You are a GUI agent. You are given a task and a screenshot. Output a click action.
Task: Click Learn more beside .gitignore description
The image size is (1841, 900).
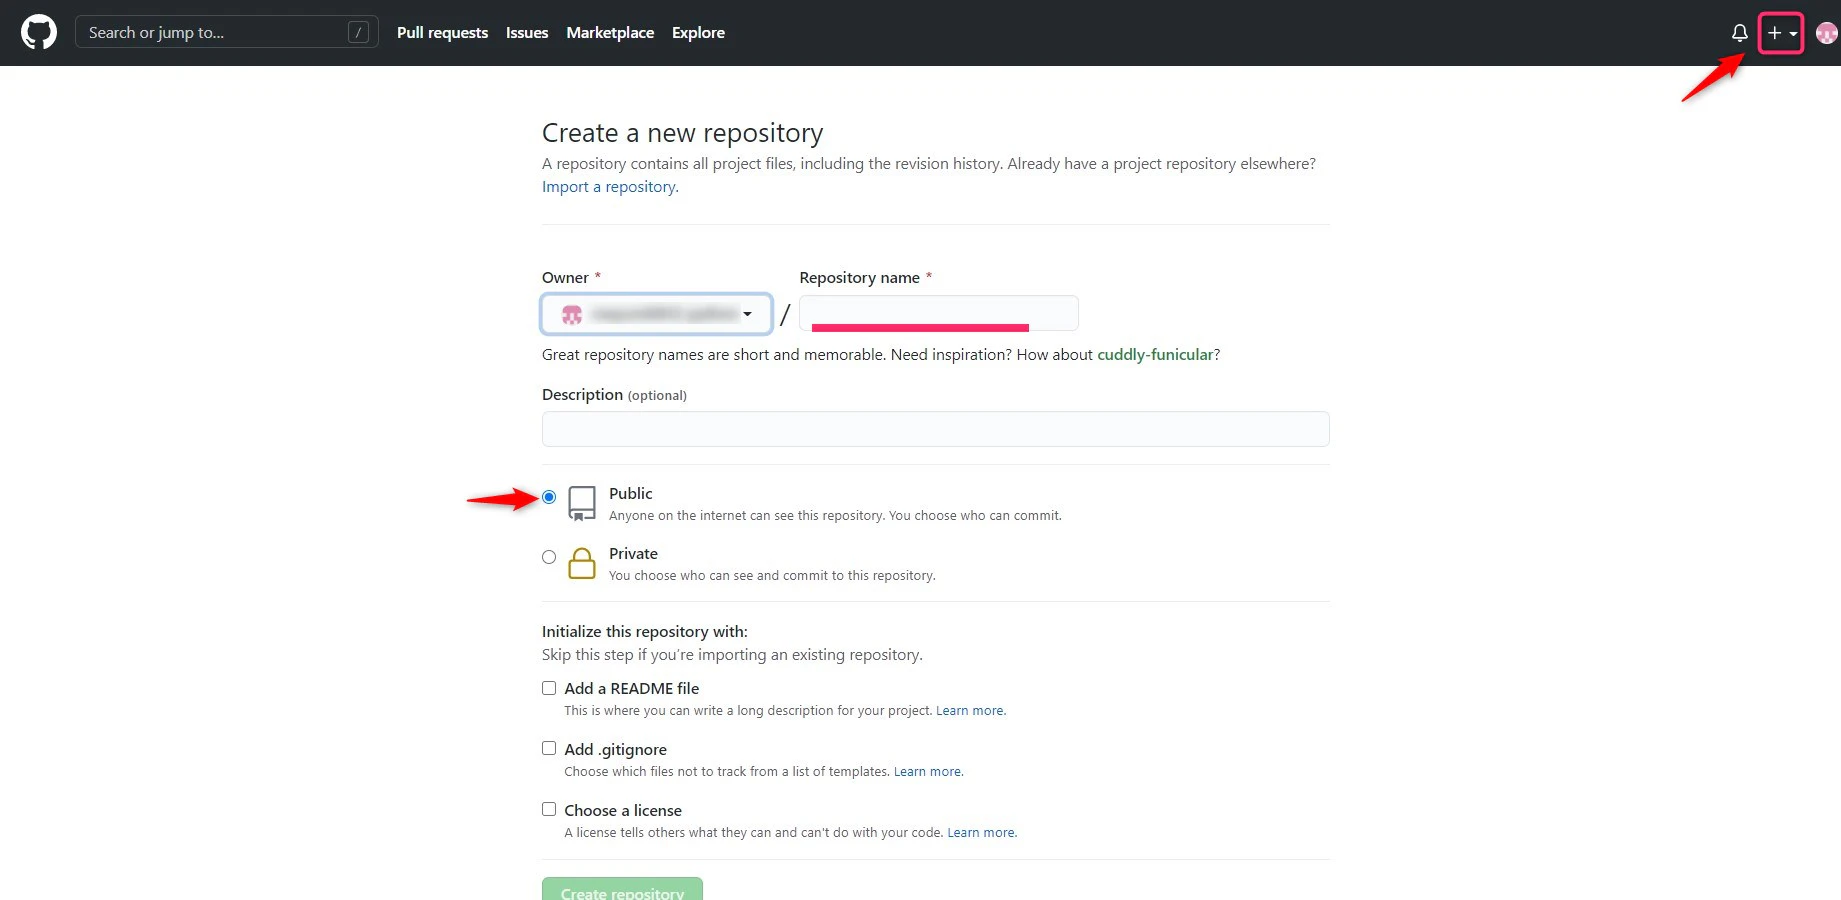tap(928, 772)
